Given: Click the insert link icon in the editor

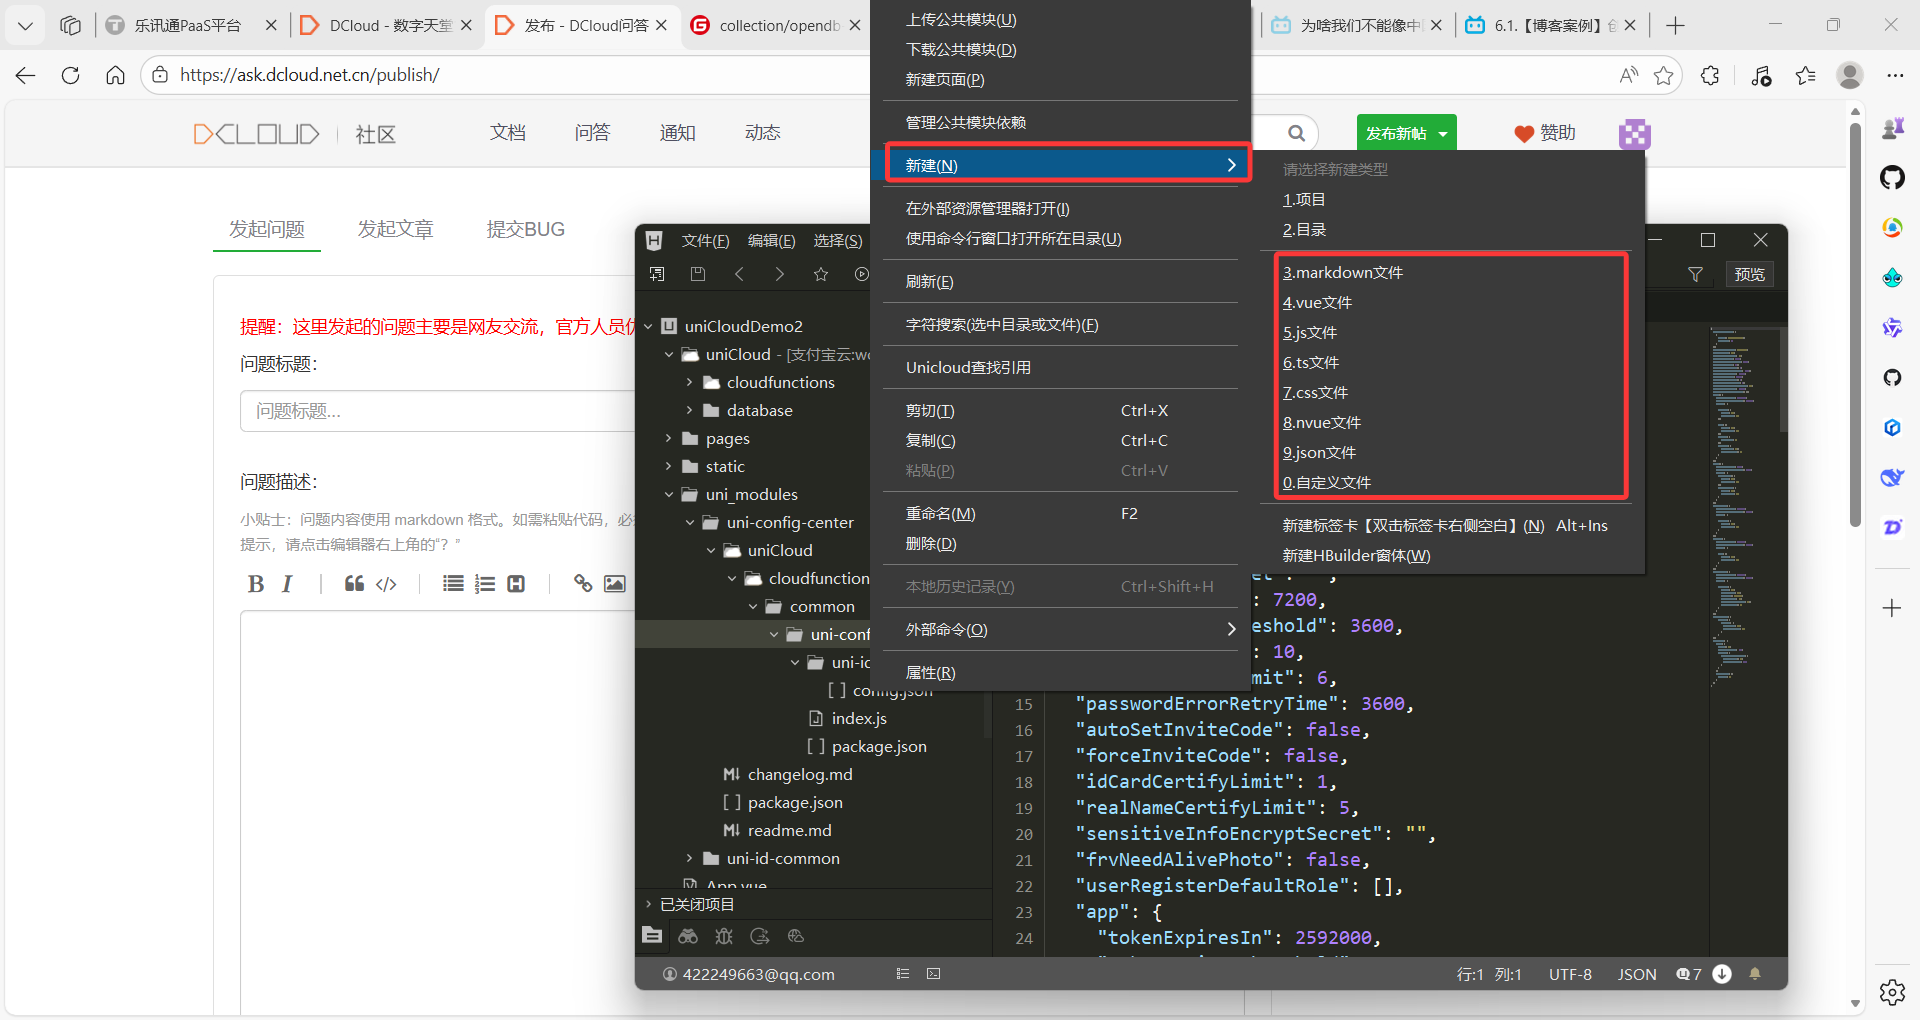Looking at the screenshot, I should 583,584.
